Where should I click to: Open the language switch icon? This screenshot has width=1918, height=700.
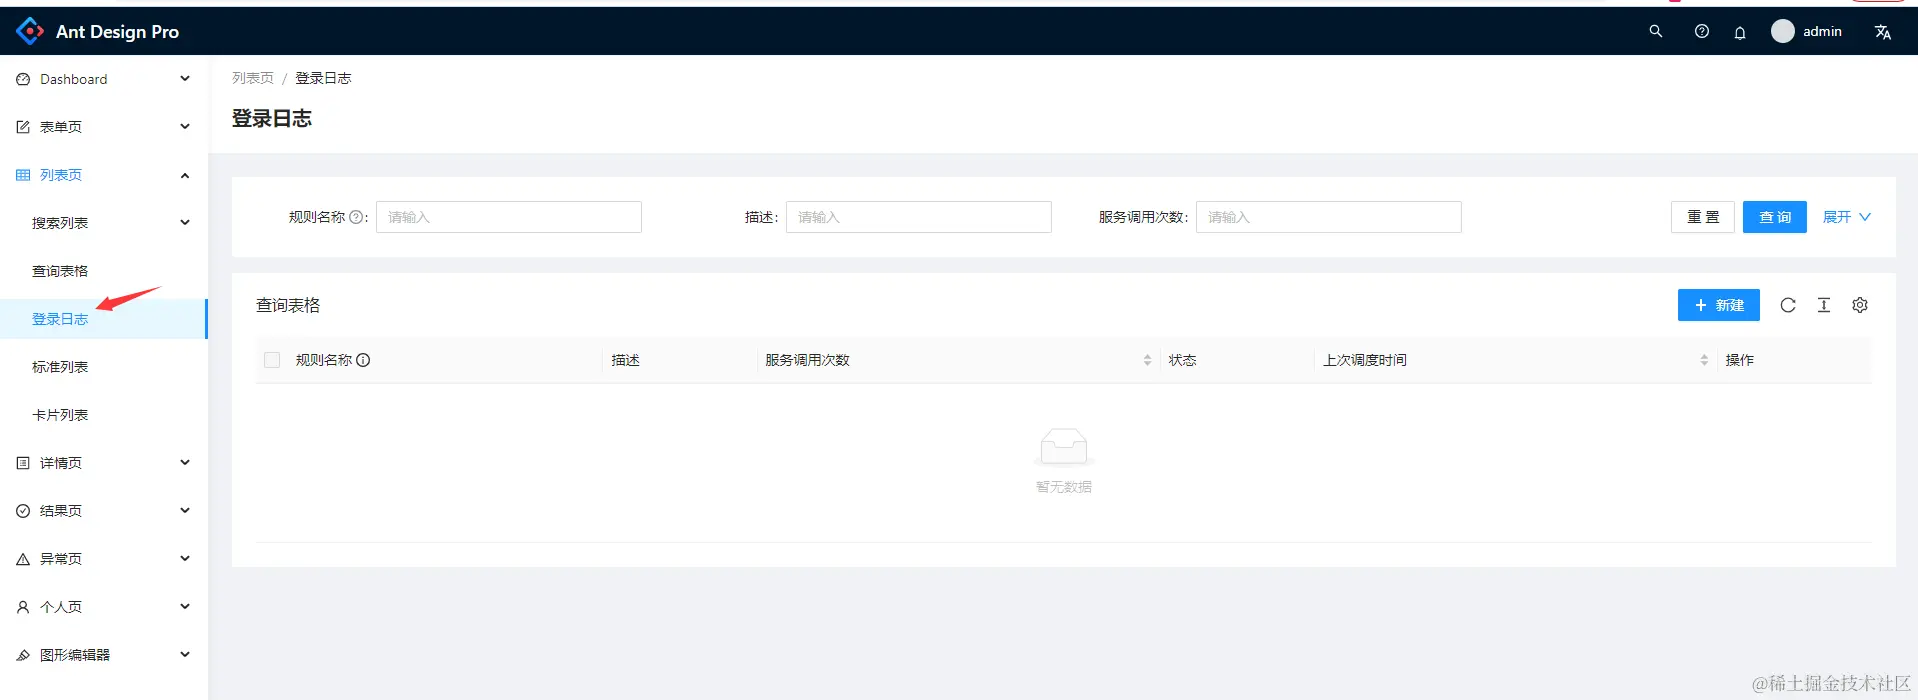[1883, 32]
